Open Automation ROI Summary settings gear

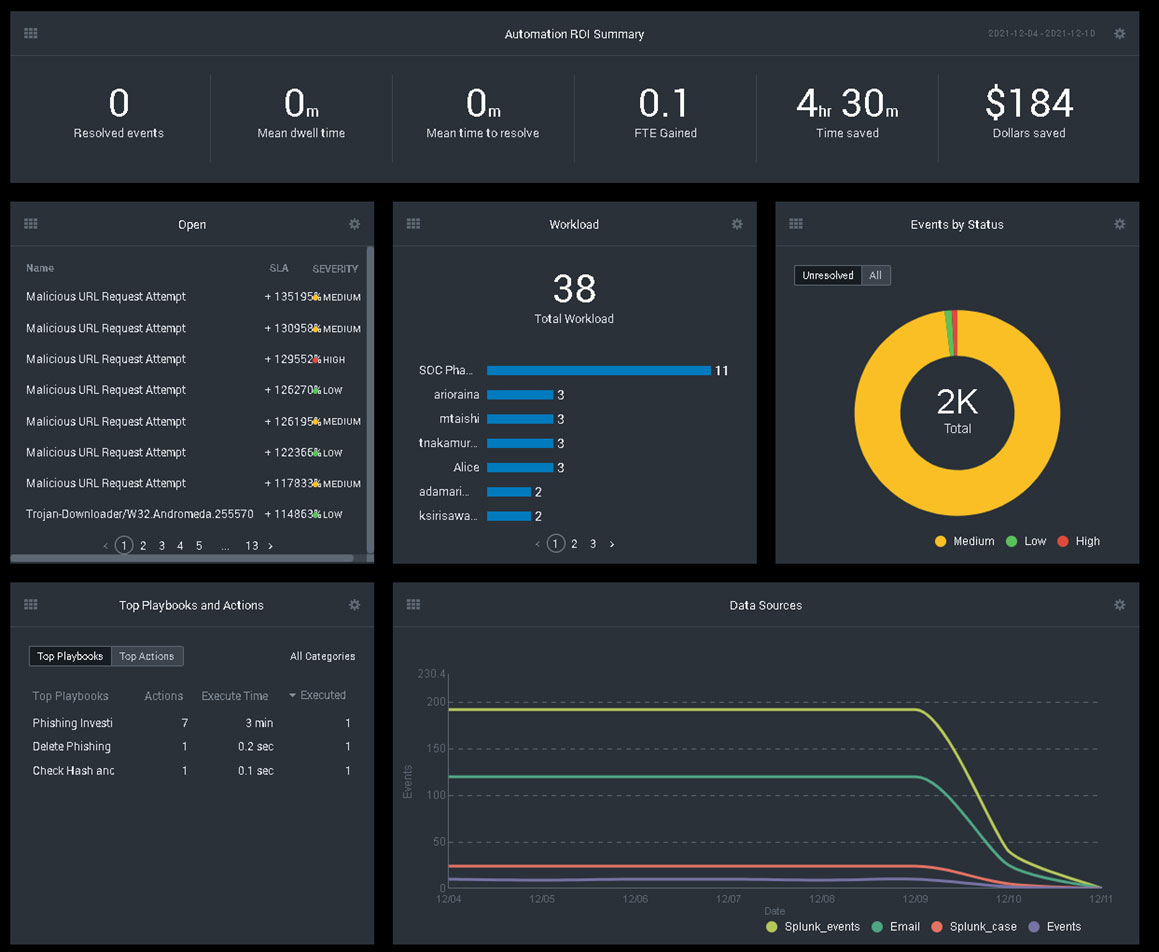tap(1119, 34)
